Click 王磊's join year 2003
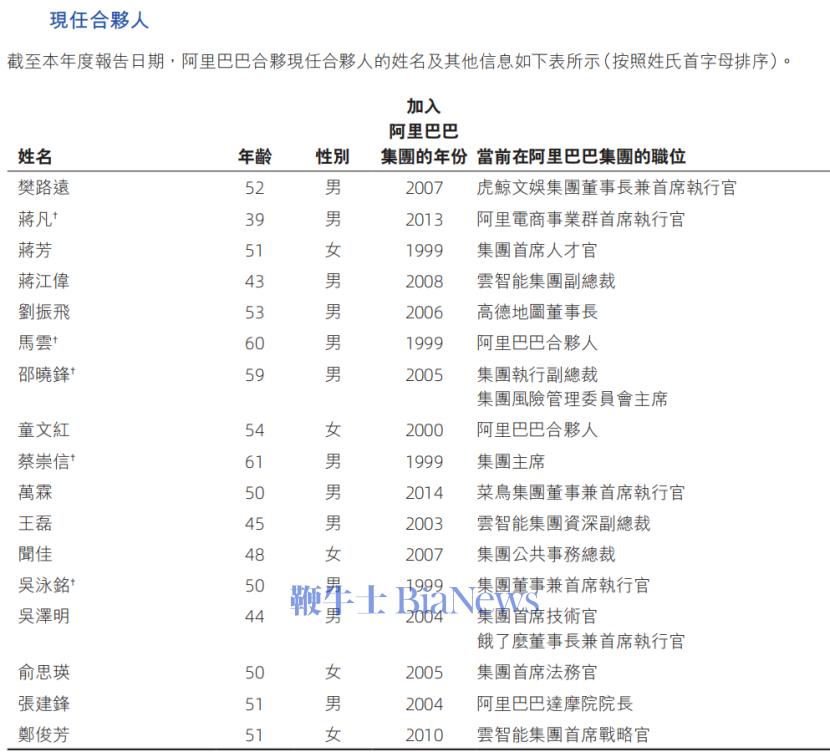The height and width of the screenshot is (752, 830). [x=424, y=524]
